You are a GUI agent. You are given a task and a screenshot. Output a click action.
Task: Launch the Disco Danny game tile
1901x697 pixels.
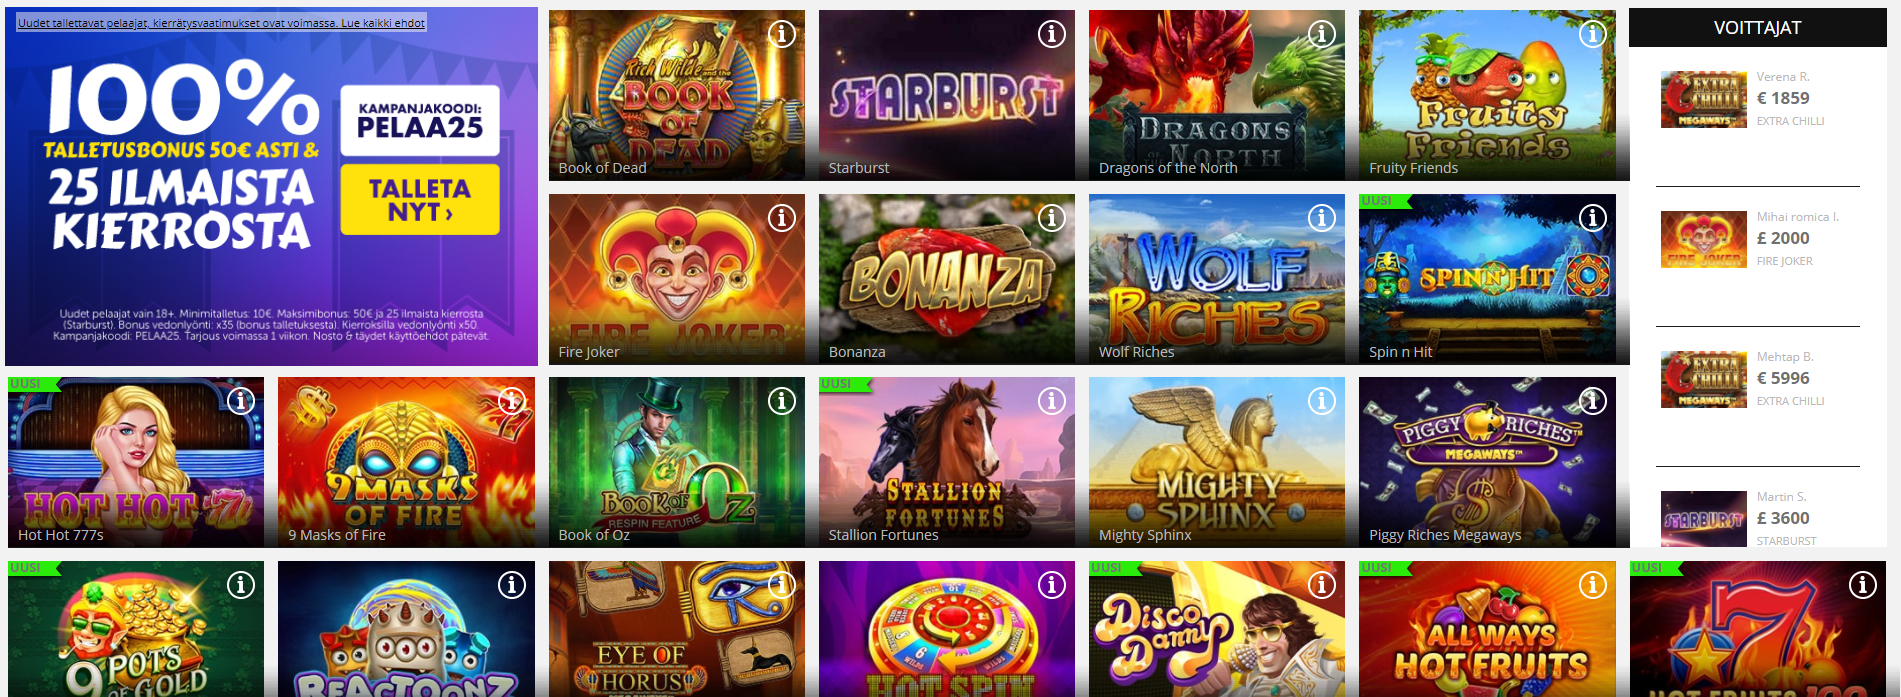click(x=1217, y=629)
